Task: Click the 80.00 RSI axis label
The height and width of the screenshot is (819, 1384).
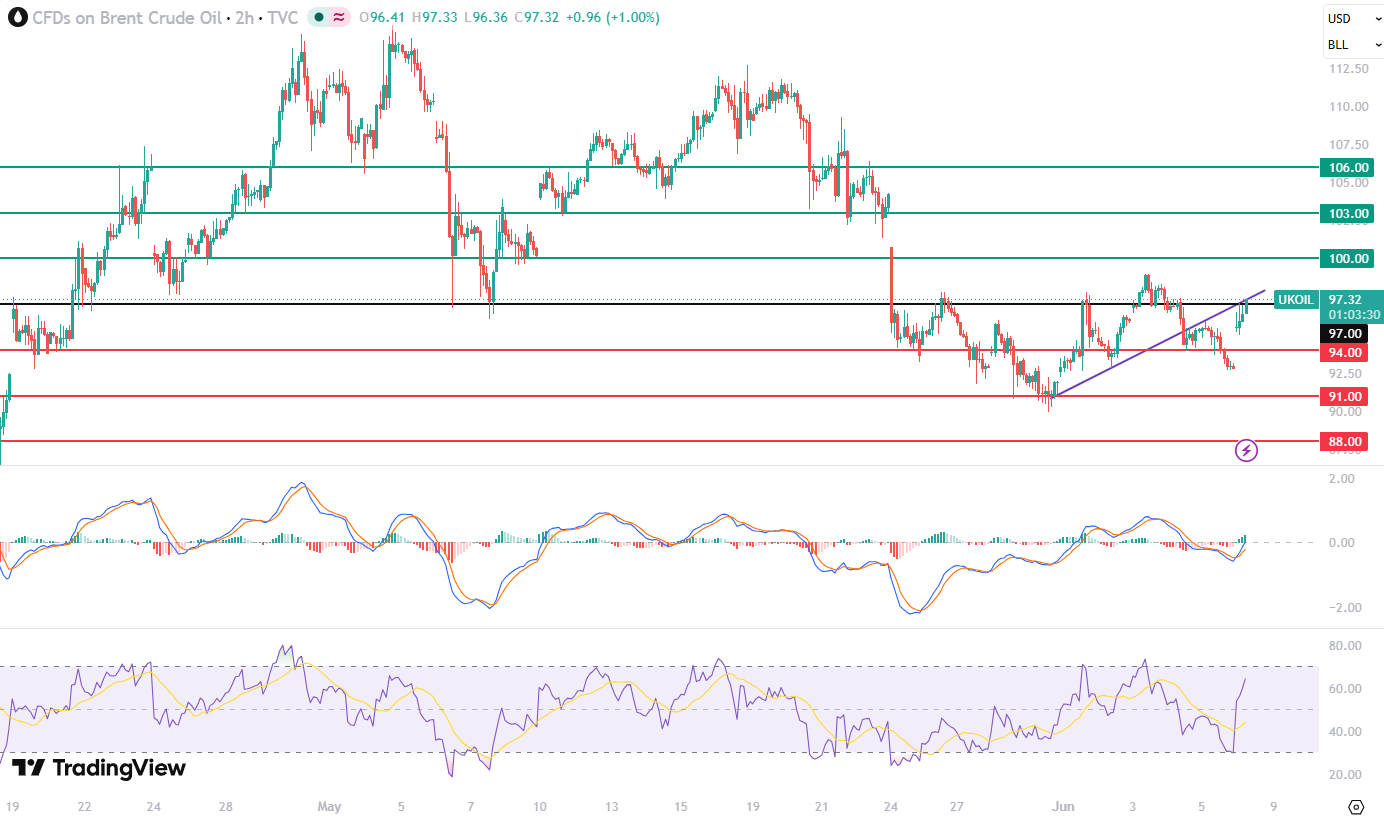Action: coord(1344,646)
